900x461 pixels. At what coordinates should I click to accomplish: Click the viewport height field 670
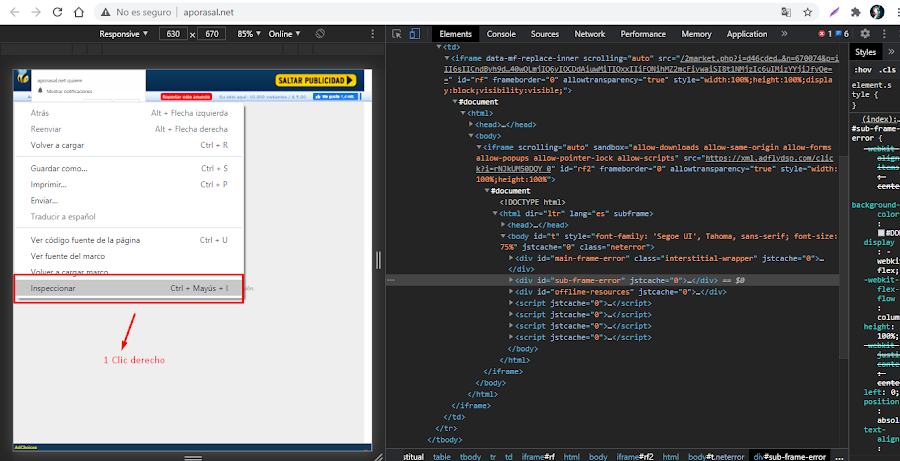(211, 34)
